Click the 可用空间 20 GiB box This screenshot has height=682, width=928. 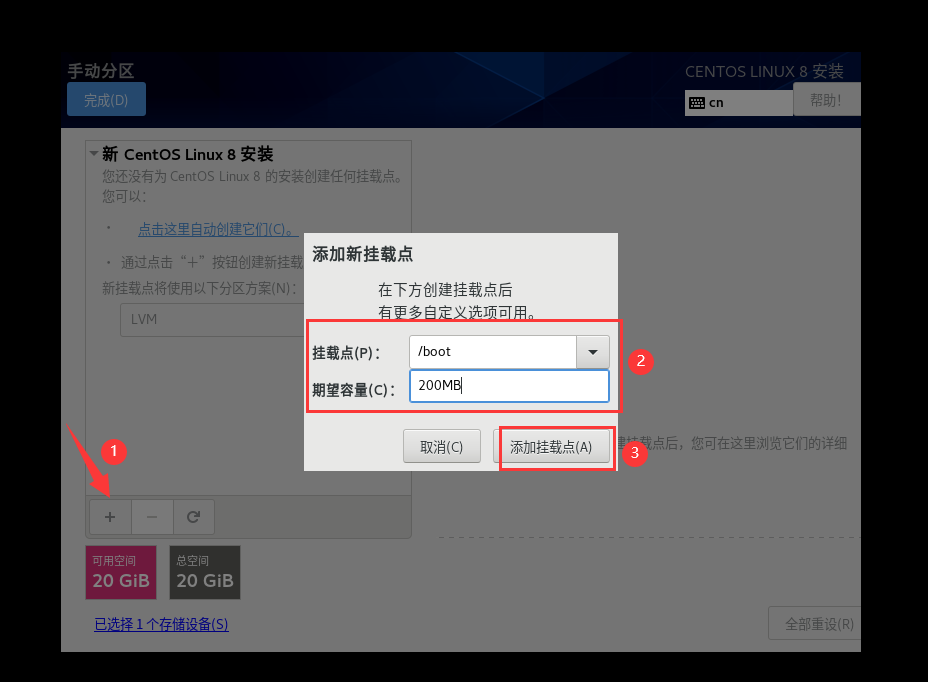tap(121, 572)
